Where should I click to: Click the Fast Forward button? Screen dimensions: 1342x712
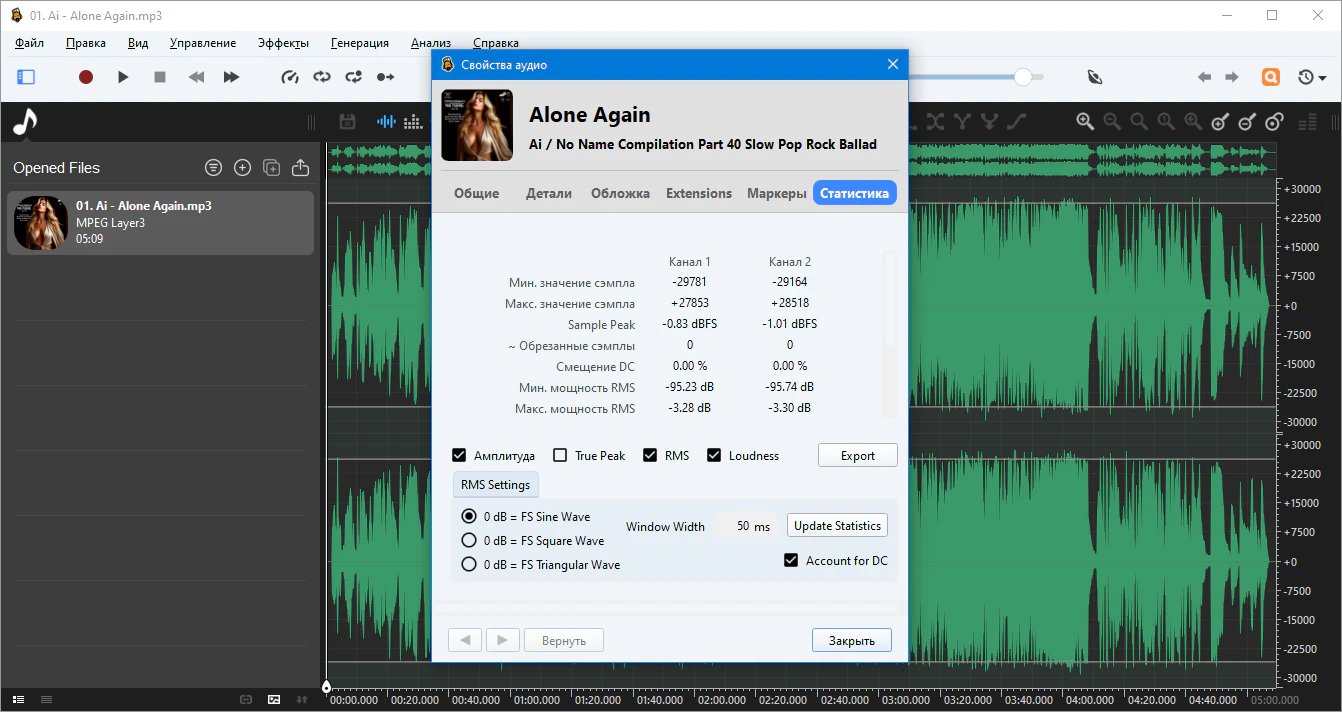pos(231,77)
